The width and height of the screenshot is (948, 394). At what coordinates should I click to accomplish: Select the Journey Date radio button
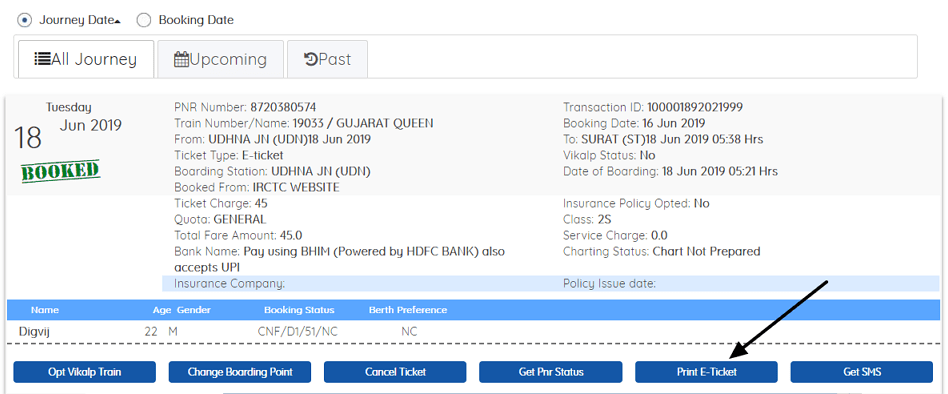[x=24, y=20]
